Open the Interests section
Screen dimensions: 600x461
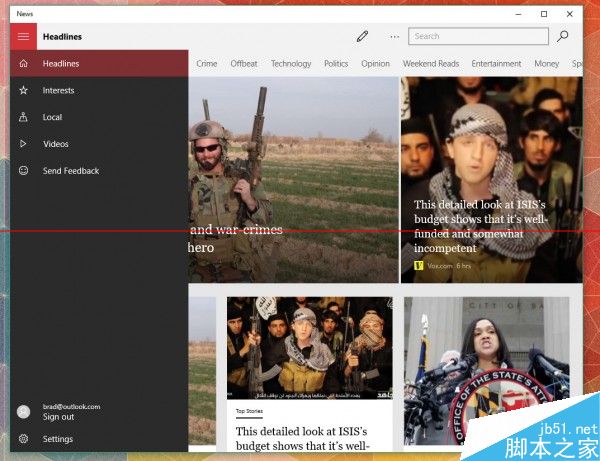[99, 90]
